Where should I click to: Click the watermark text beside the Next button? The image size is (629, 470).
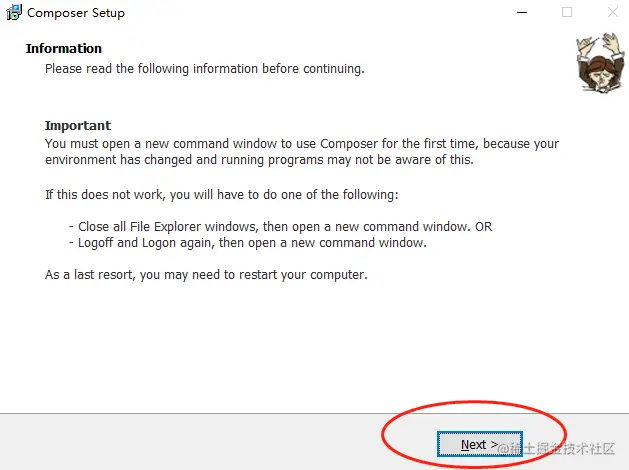tap(567, 447)
